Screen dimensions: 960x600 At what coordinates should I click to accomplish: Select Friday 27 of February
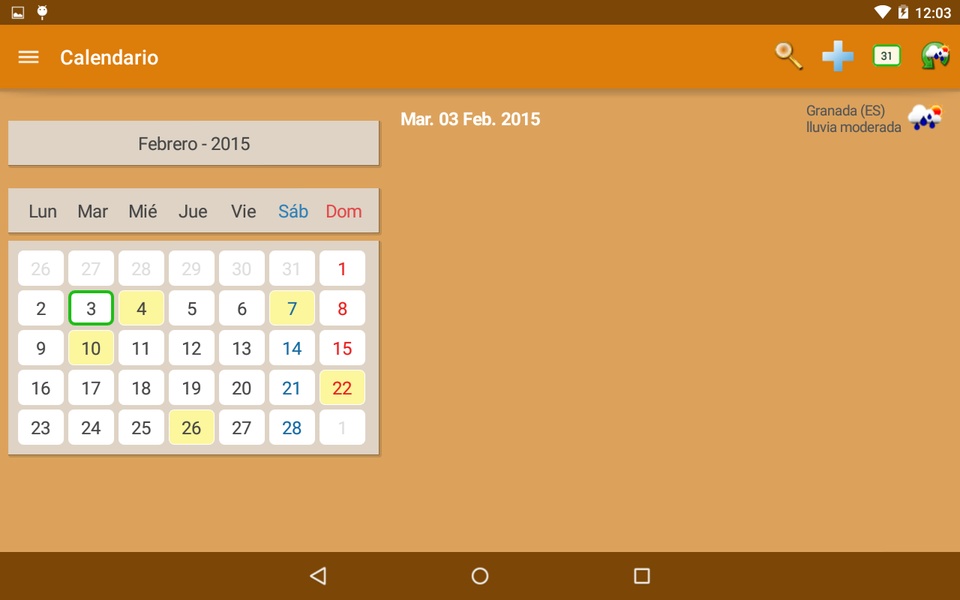coord(242,427)
